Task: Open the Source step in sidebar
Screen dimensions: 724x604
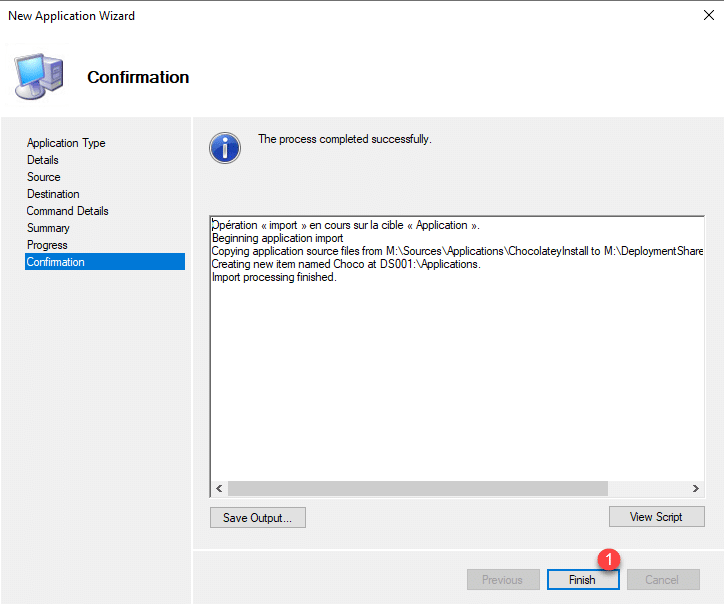Action: click(44, 177)
